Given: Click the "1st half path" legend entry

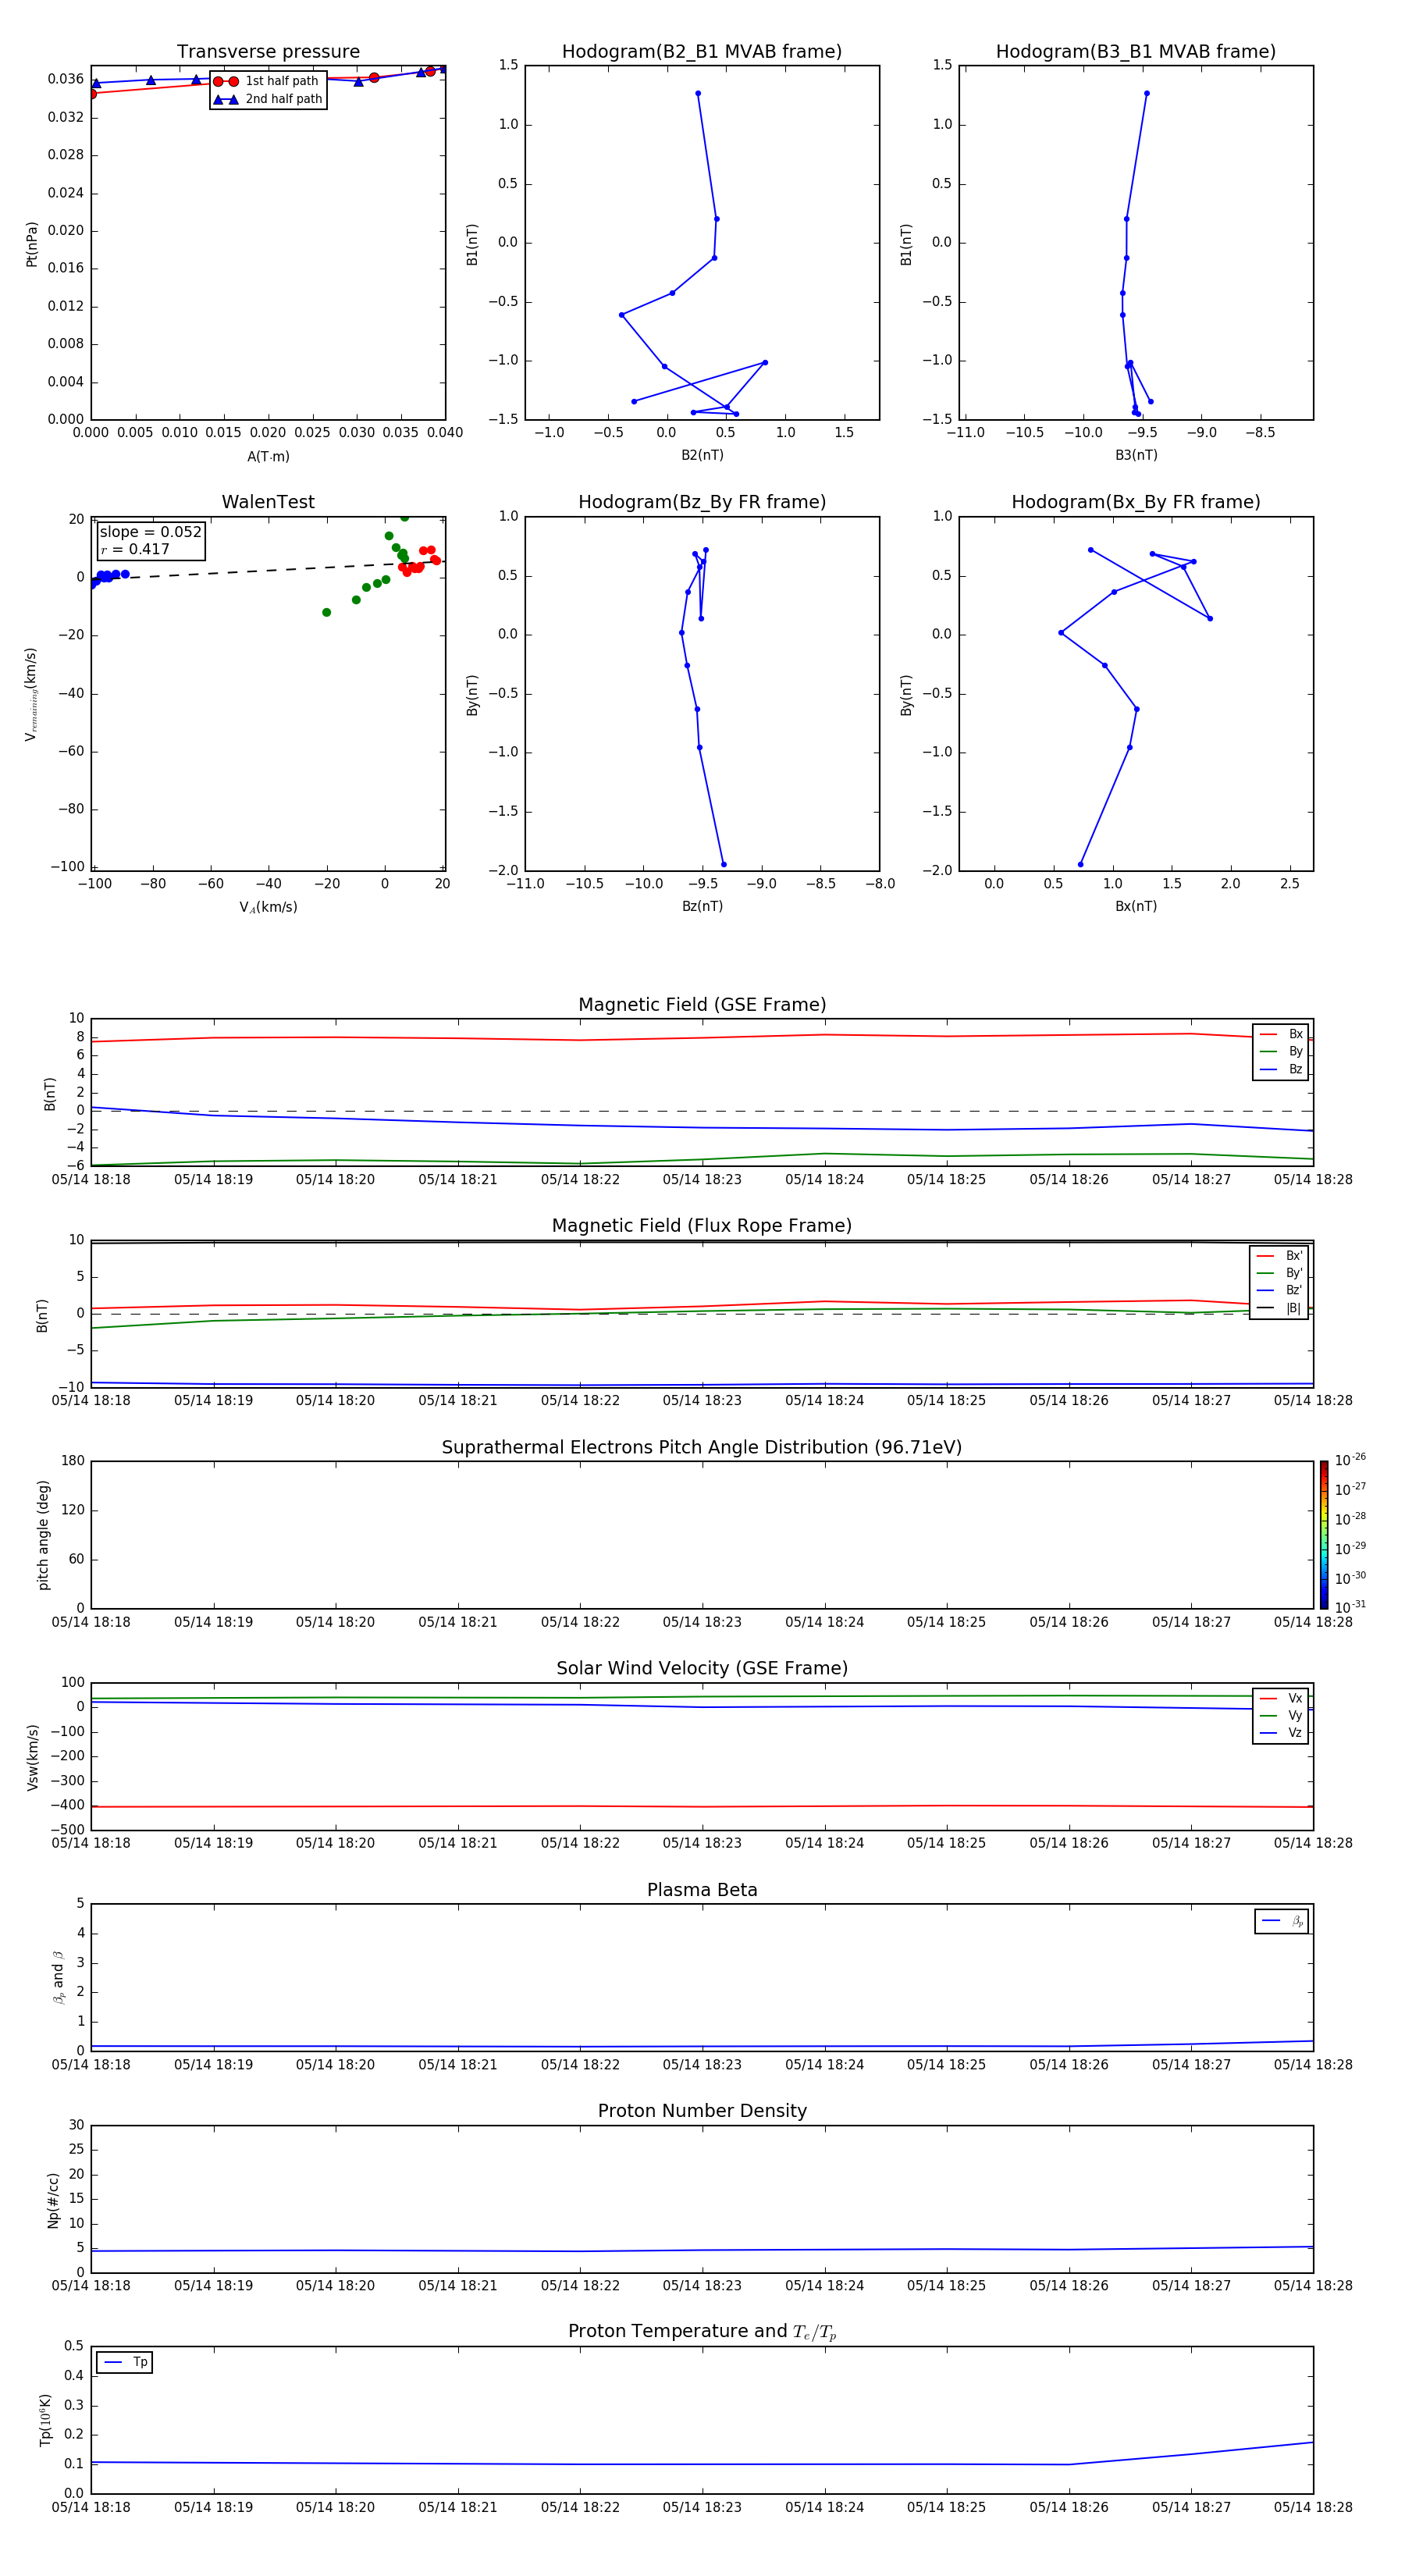Looking at the screenshot, I should [x=281, y=81].
